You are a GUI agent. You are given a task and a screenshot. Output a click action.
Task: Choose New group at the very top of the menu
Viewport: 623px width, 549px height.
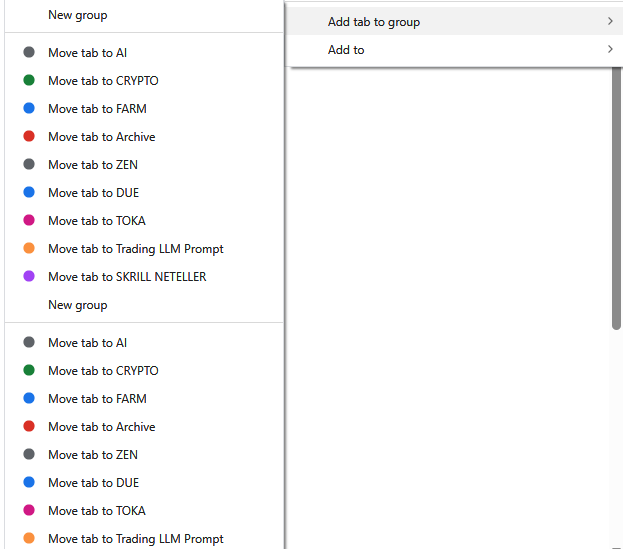(x=78, y=15)
